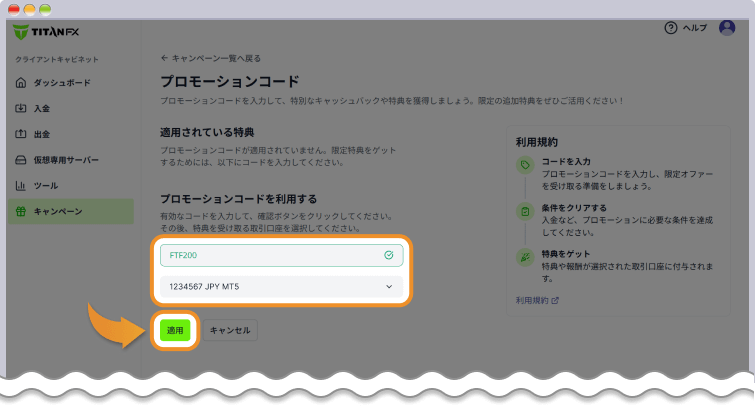Click the 仮想専用サーバー server icon
Viewport: 755px width, 408px height.
tap(21, 160)
